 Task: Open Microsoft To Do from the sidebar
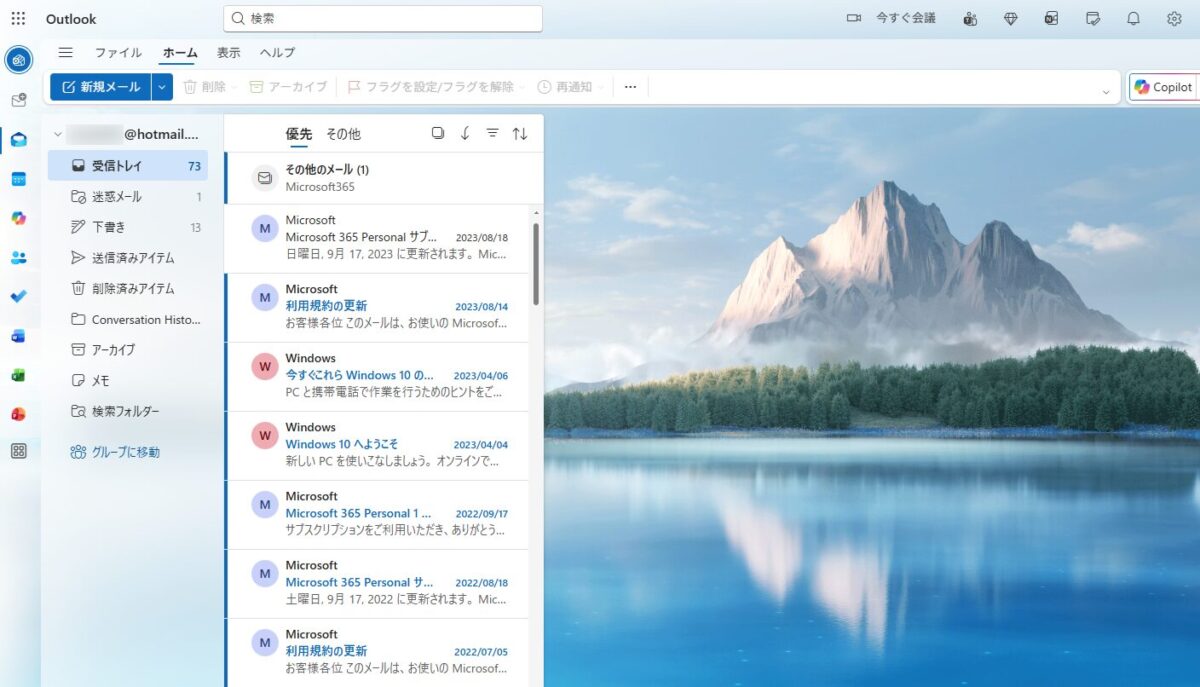pos(20,296)
